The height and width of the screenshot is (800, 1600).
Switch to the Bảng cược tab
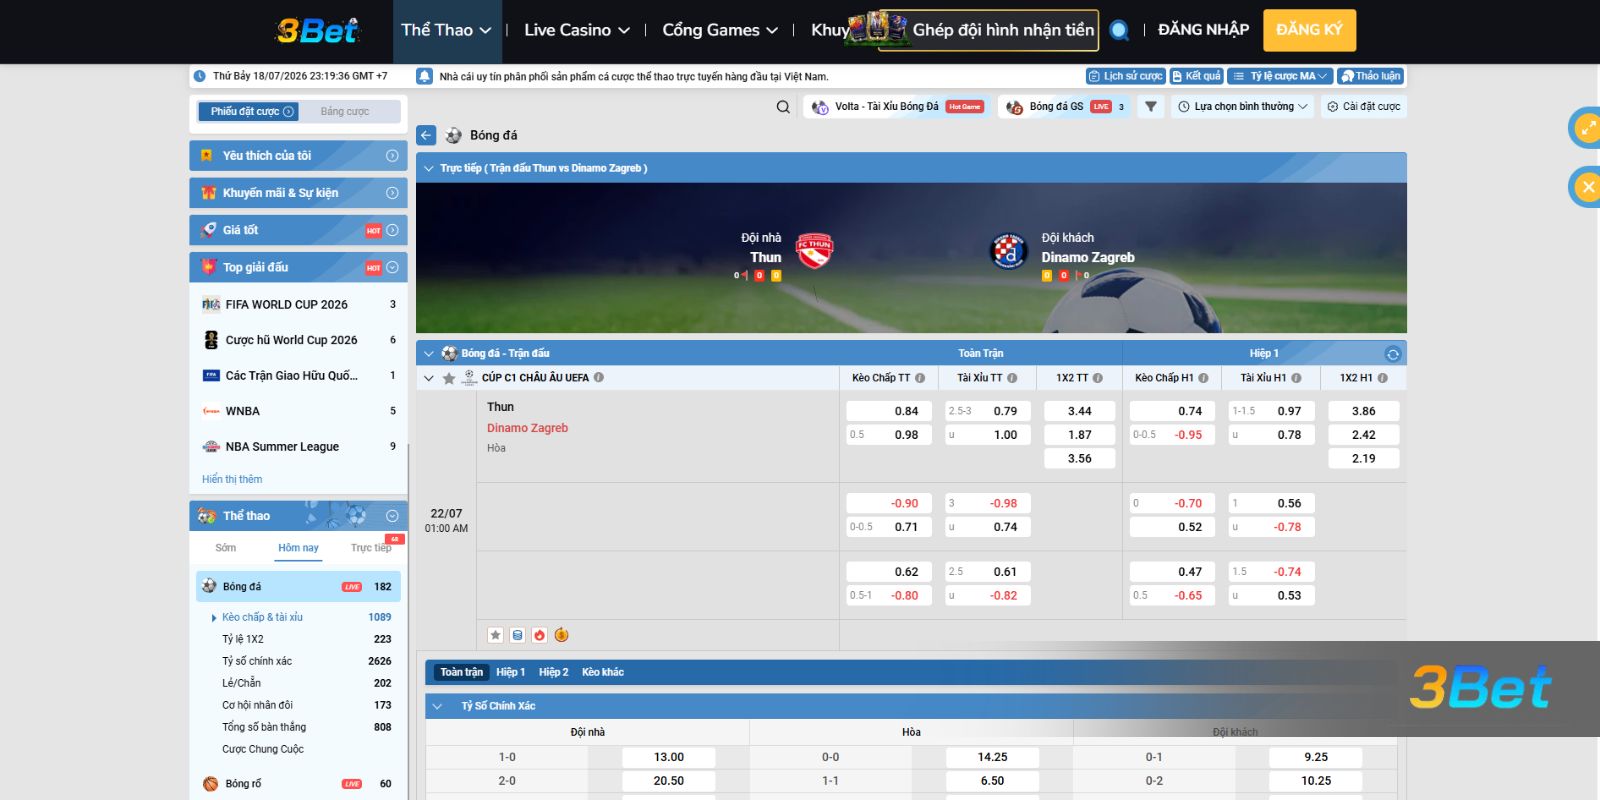pos(345,112)
